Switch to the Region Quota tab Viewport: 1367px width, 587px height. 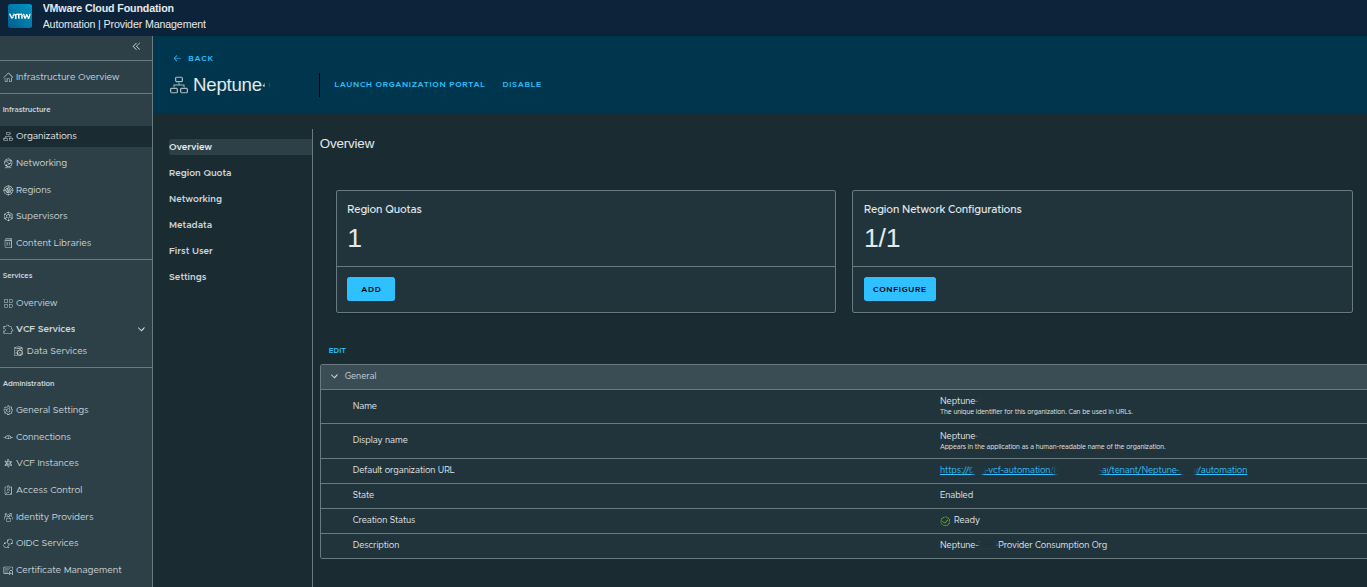[x=202, y=172]
